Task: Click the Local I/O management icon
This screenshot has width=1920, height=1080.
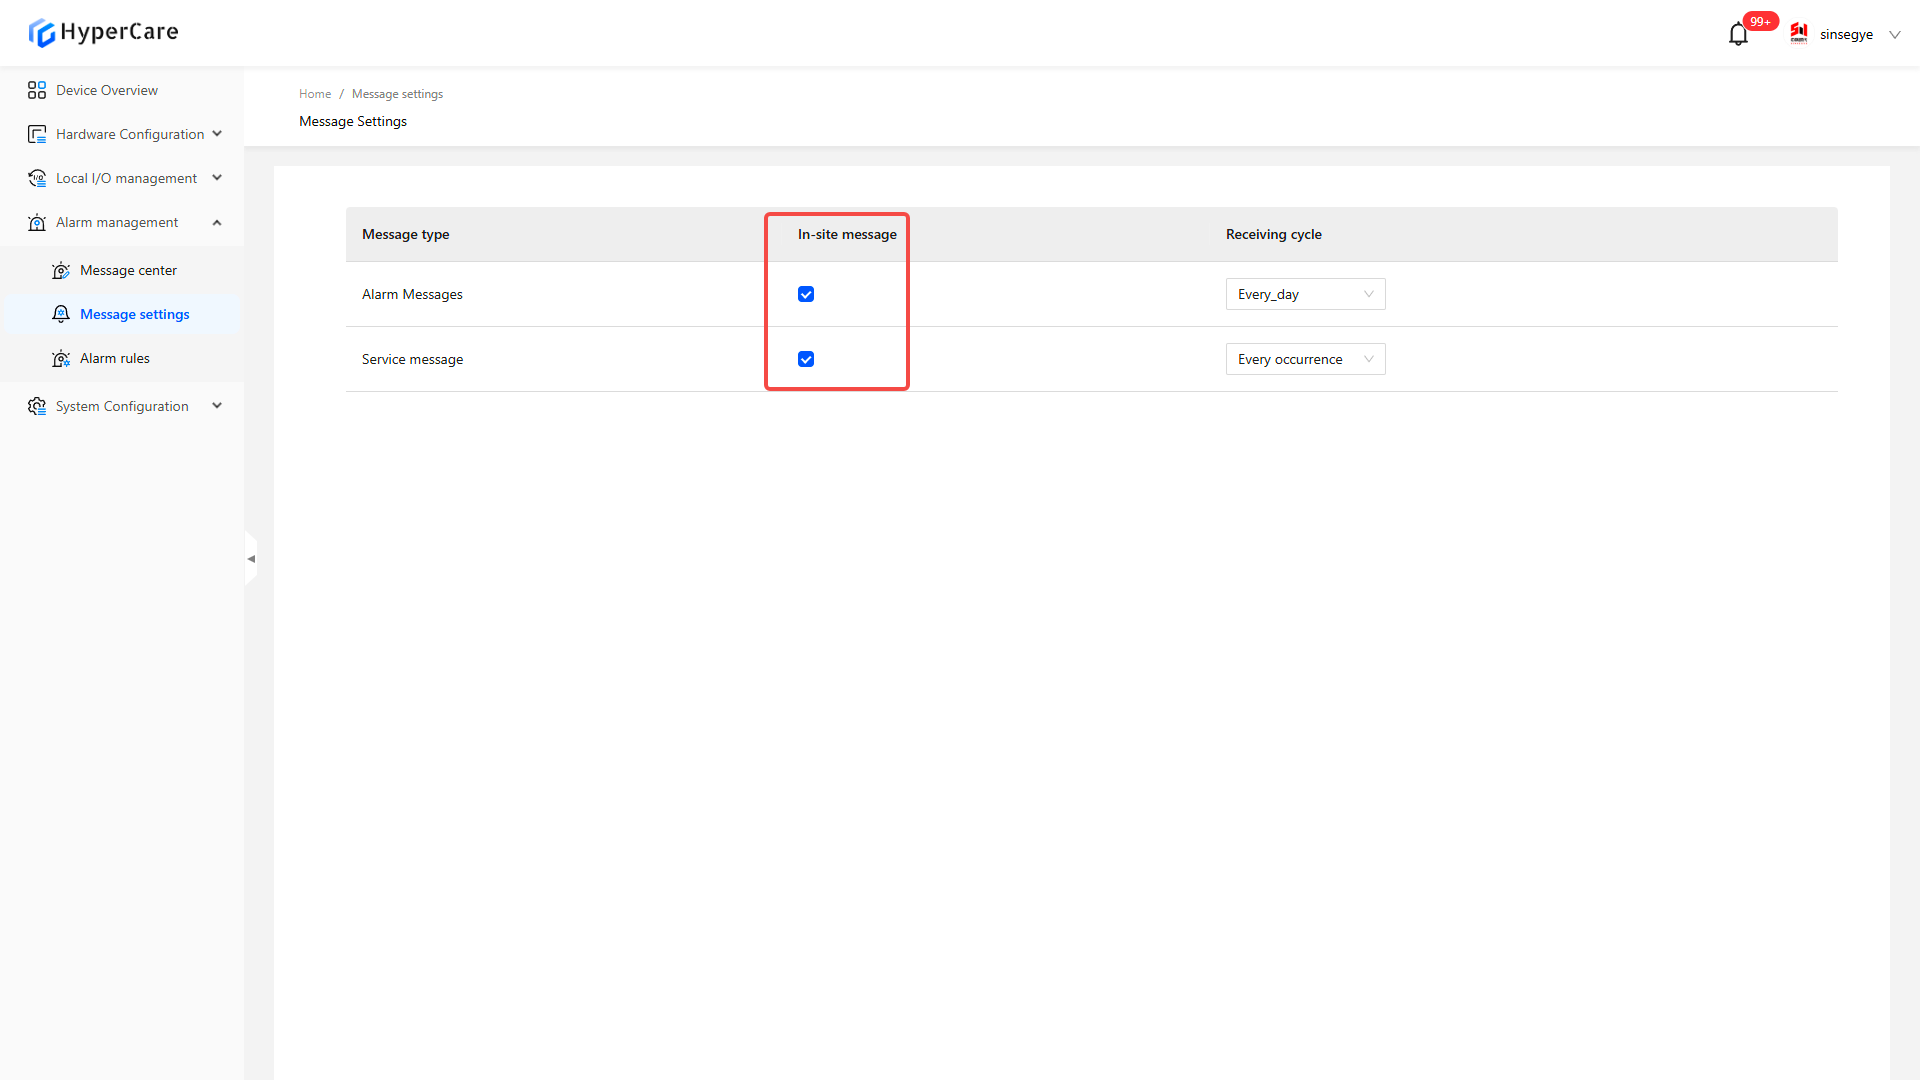Action: (x=37, y=178)
